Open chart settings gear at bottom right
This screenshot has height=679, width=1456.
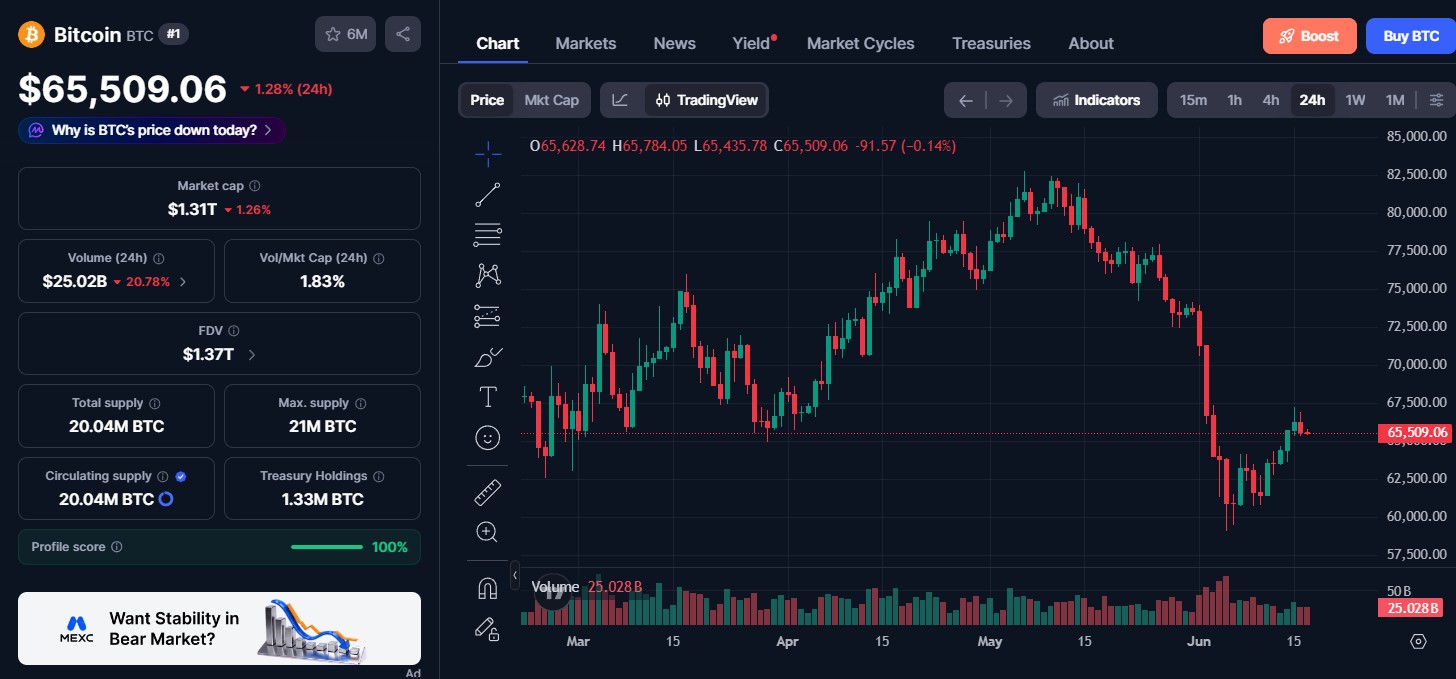click(1418, 641)
